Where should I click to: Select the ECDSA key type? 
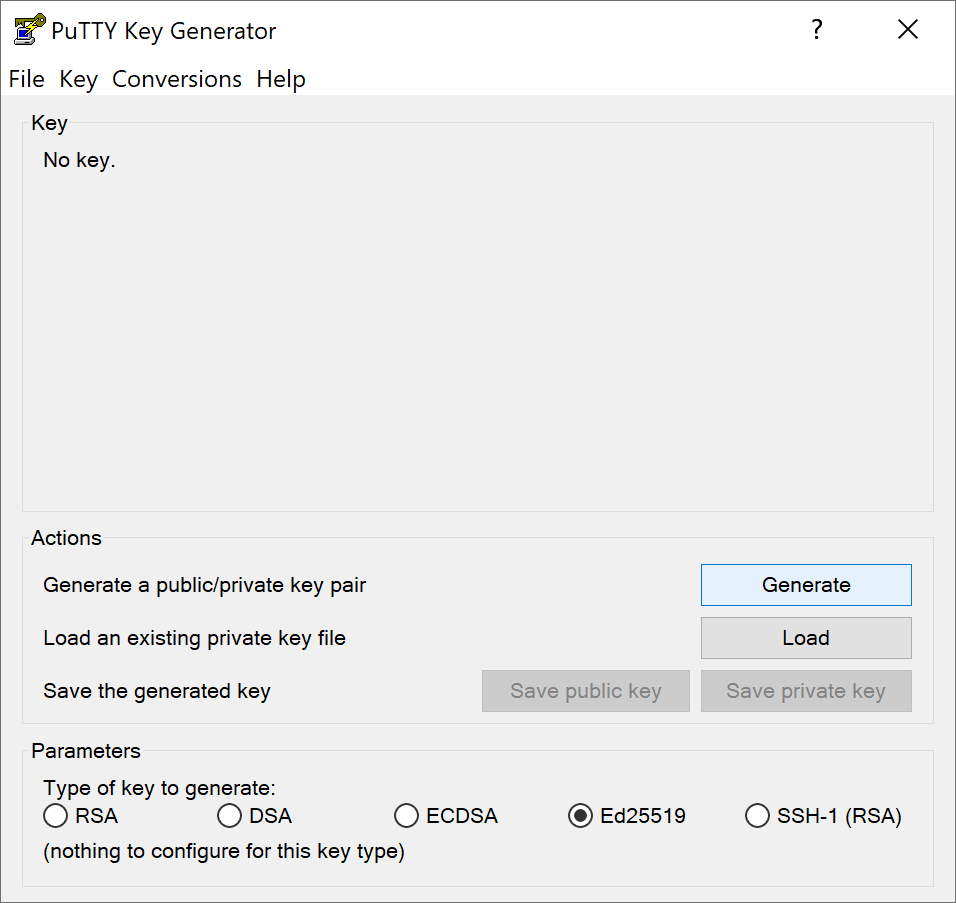(446, 816)
